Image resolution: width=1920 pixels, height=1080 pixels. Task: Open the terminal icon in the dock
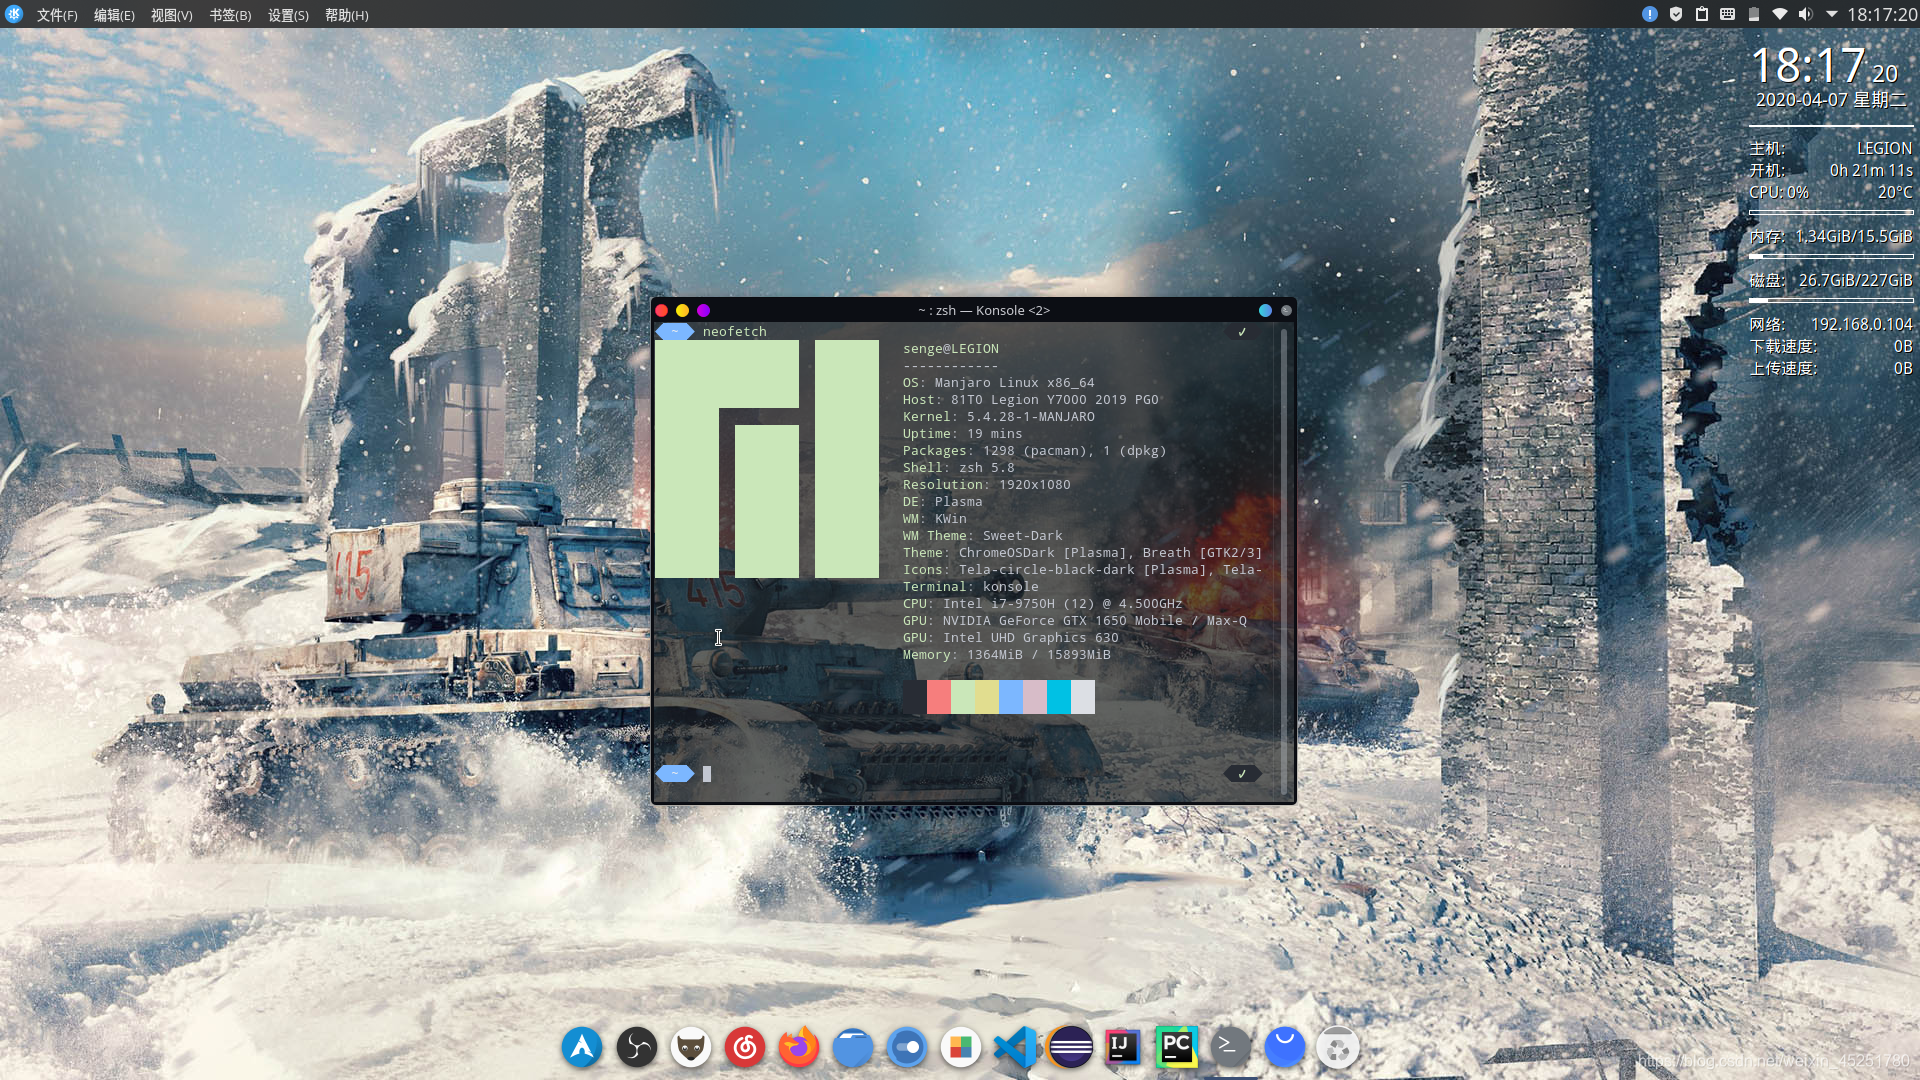tap(1231, 1047)
